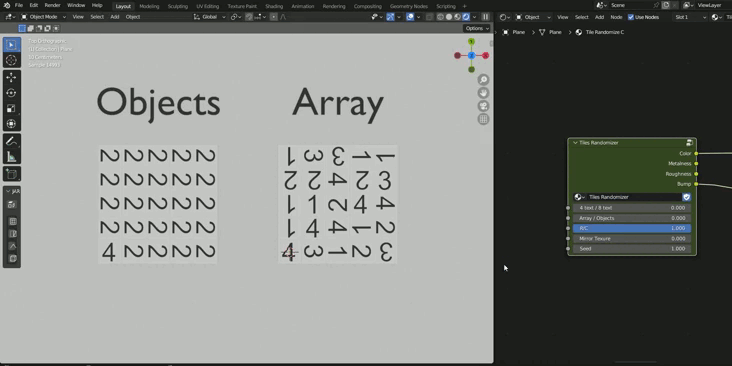Click the Array / Objects value field
Screen dimensions: 732x366
tap(632, 218)
